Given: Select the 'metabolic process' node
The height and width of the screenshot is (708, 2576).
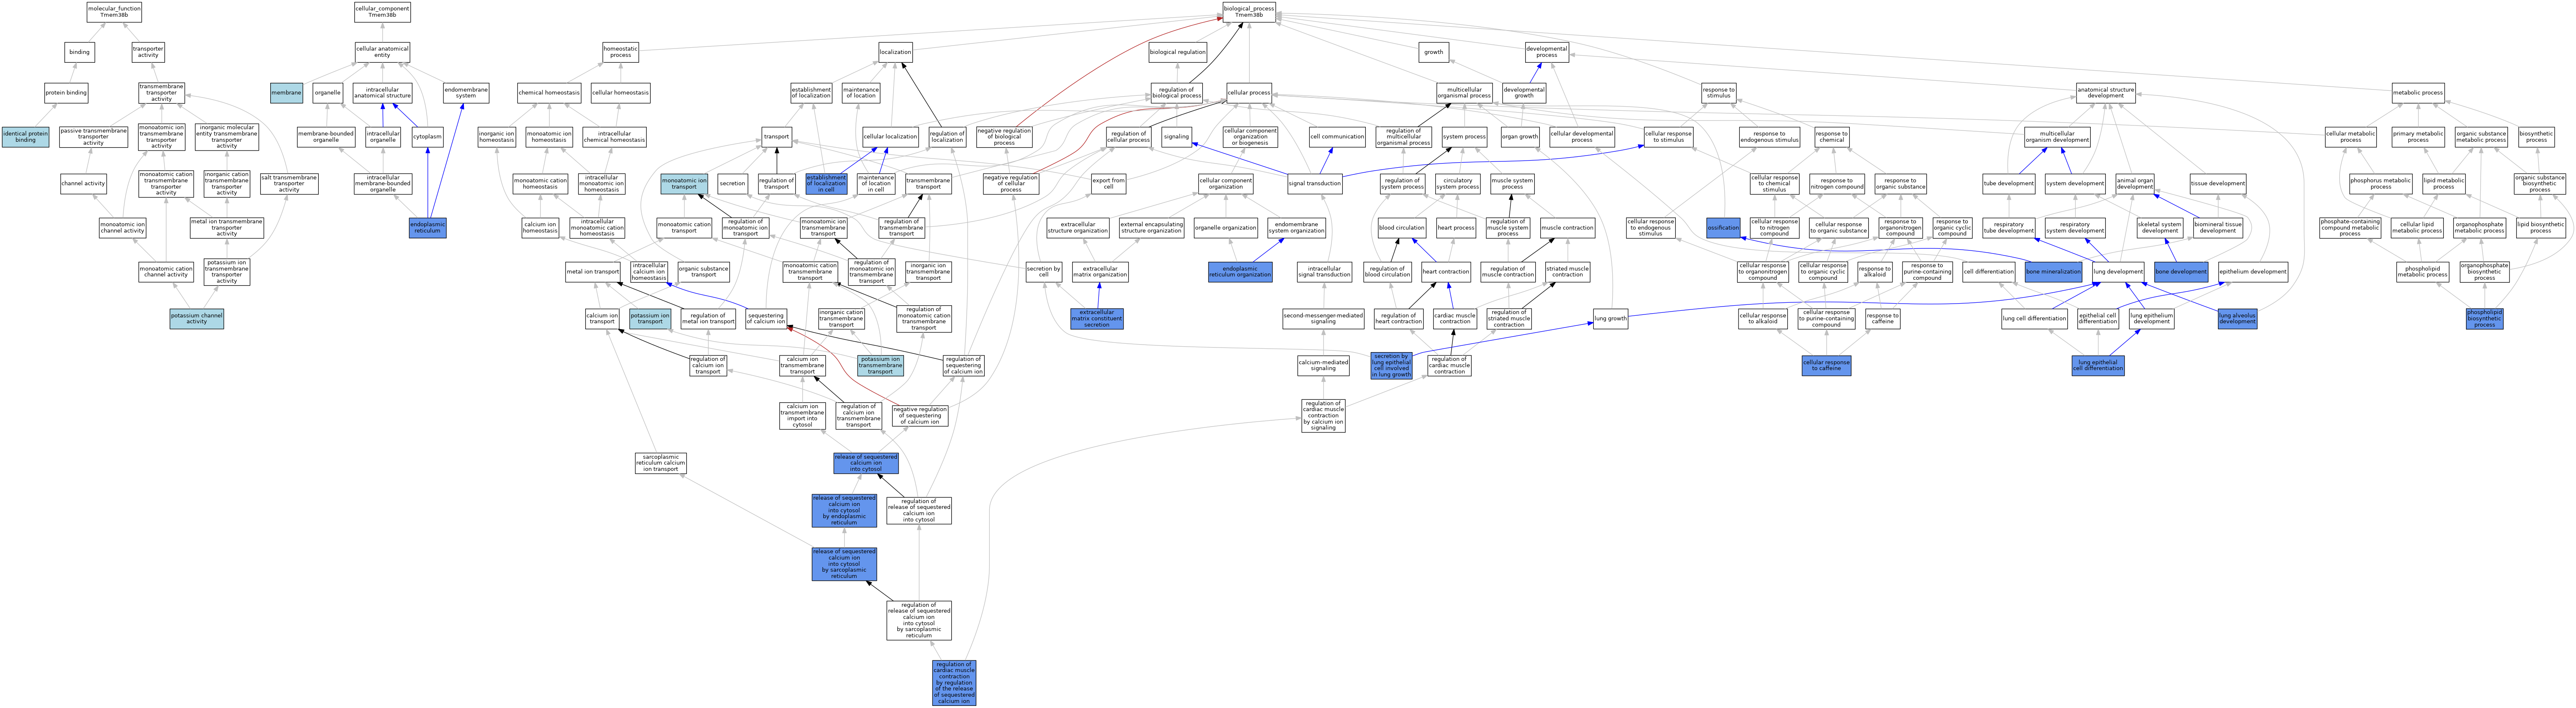Looking at the screenshot, I should point(2418,93).
